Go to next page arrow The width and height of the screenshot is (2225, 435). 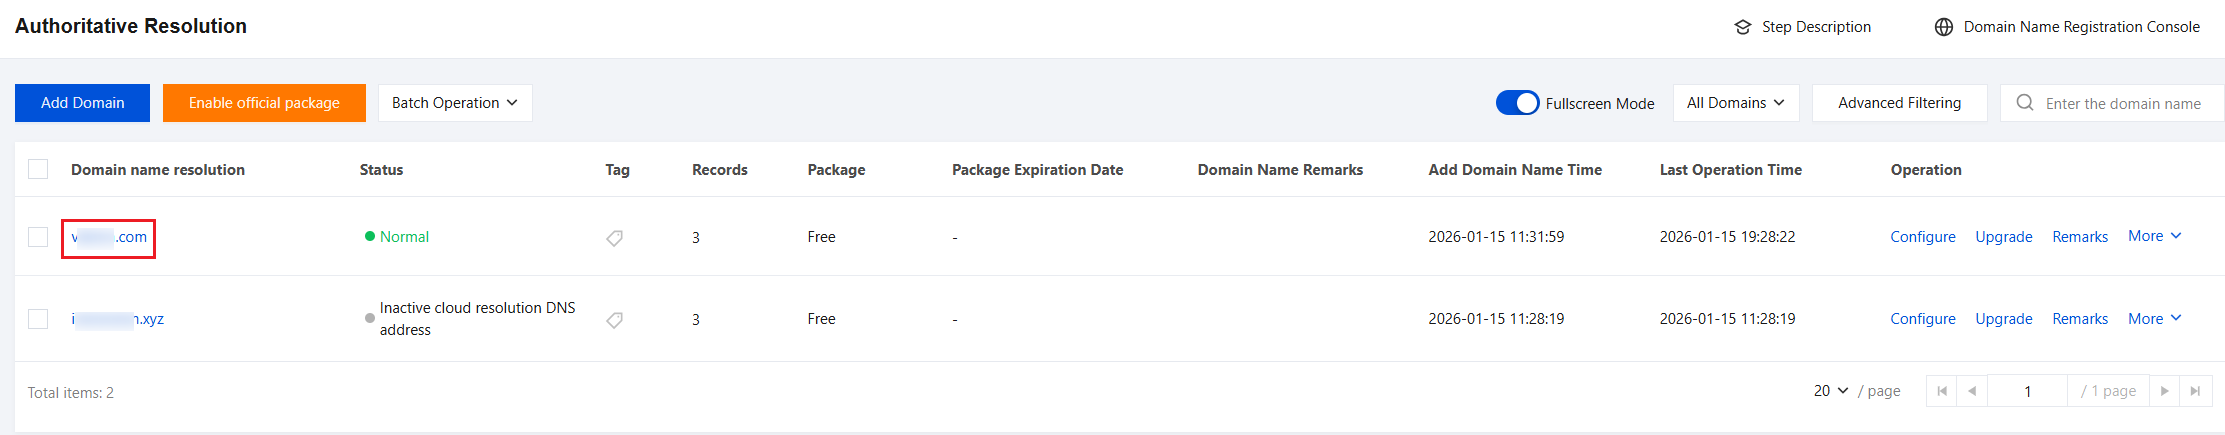(x=2164, y=391)
